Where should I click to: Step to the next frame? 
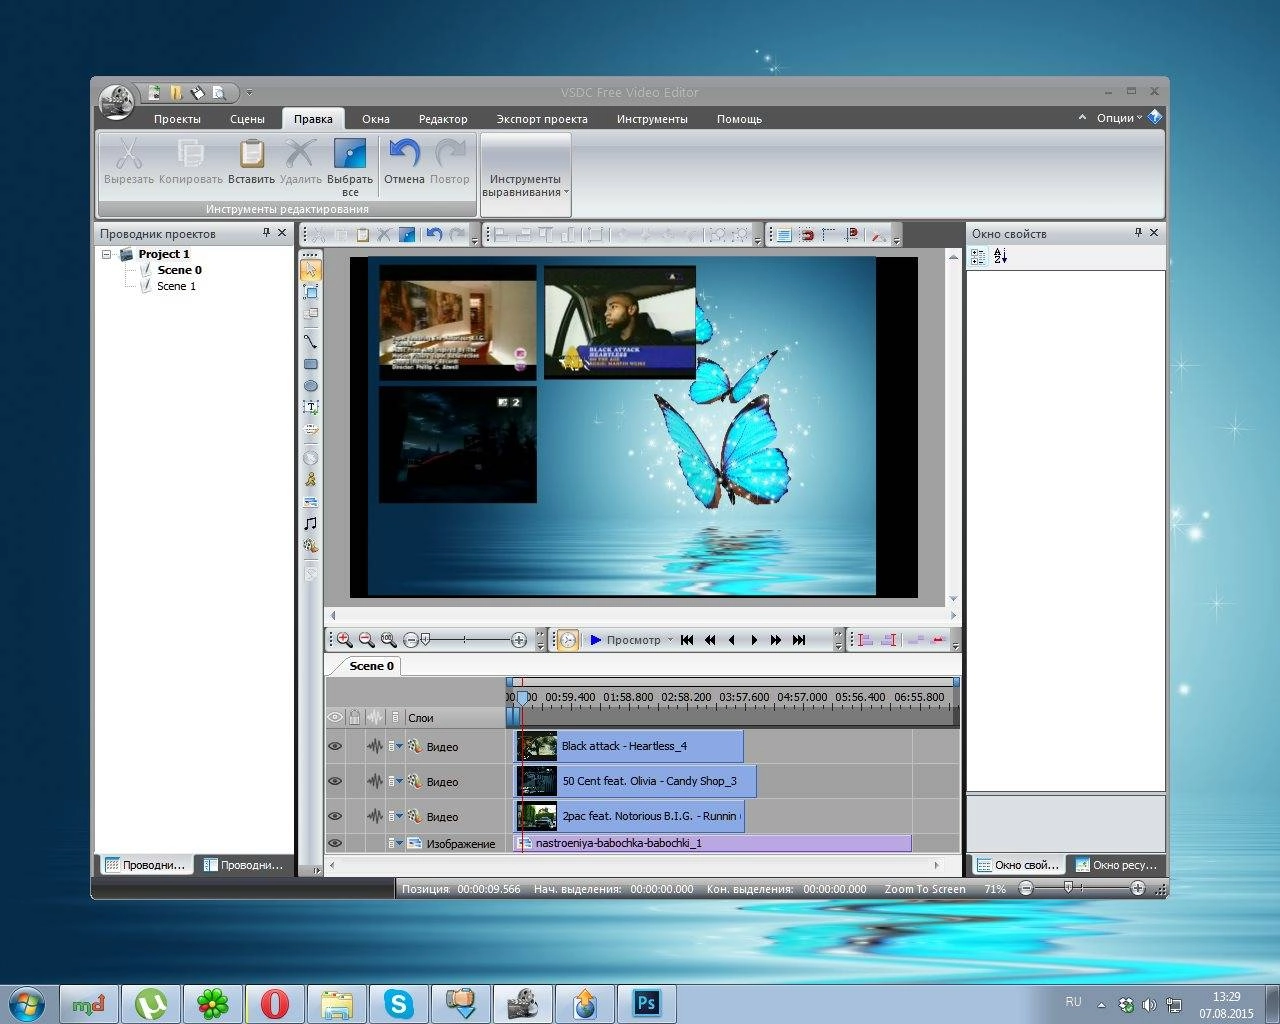click(754, 640)
